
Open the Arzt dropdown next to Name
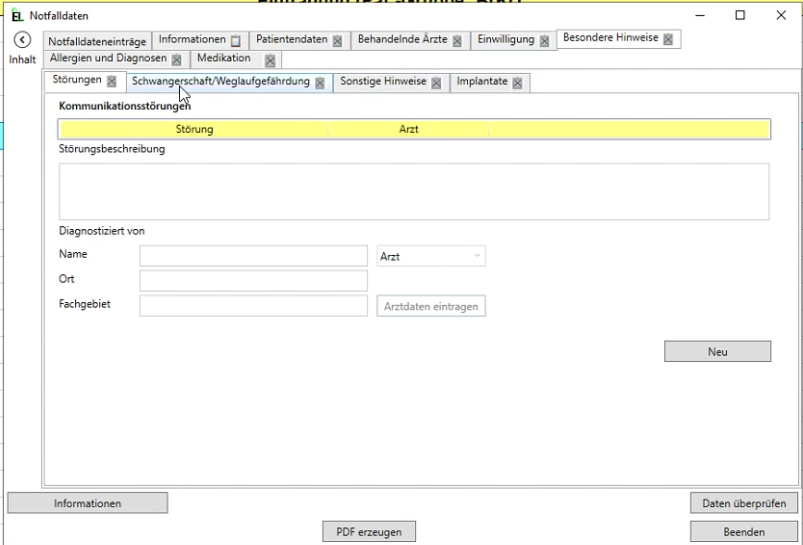click(x=431, y=256)
